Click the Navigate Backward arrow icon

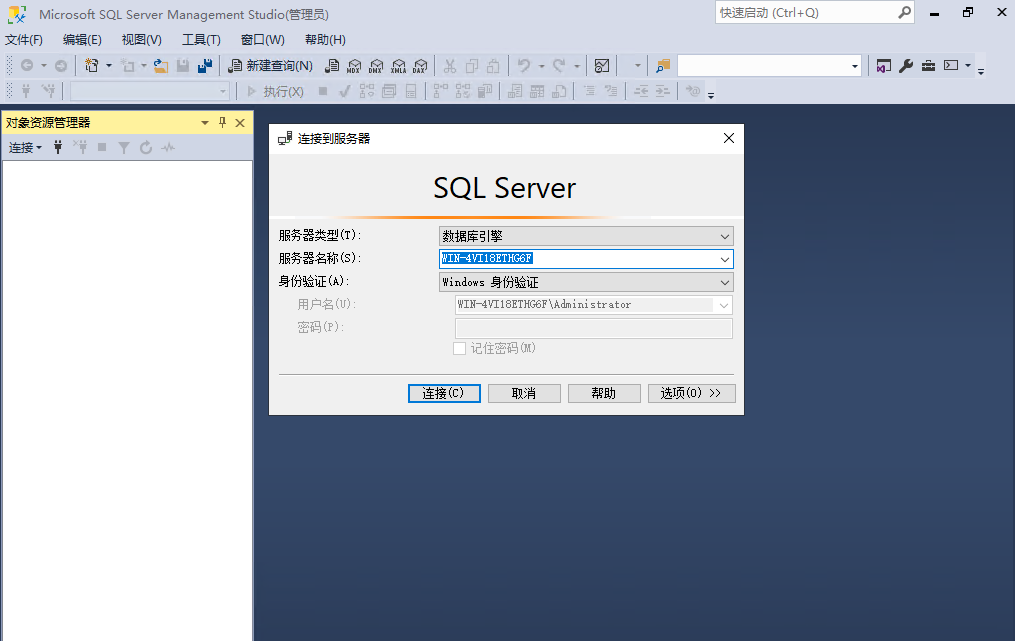pyautogui.click(x=27, y=65)
